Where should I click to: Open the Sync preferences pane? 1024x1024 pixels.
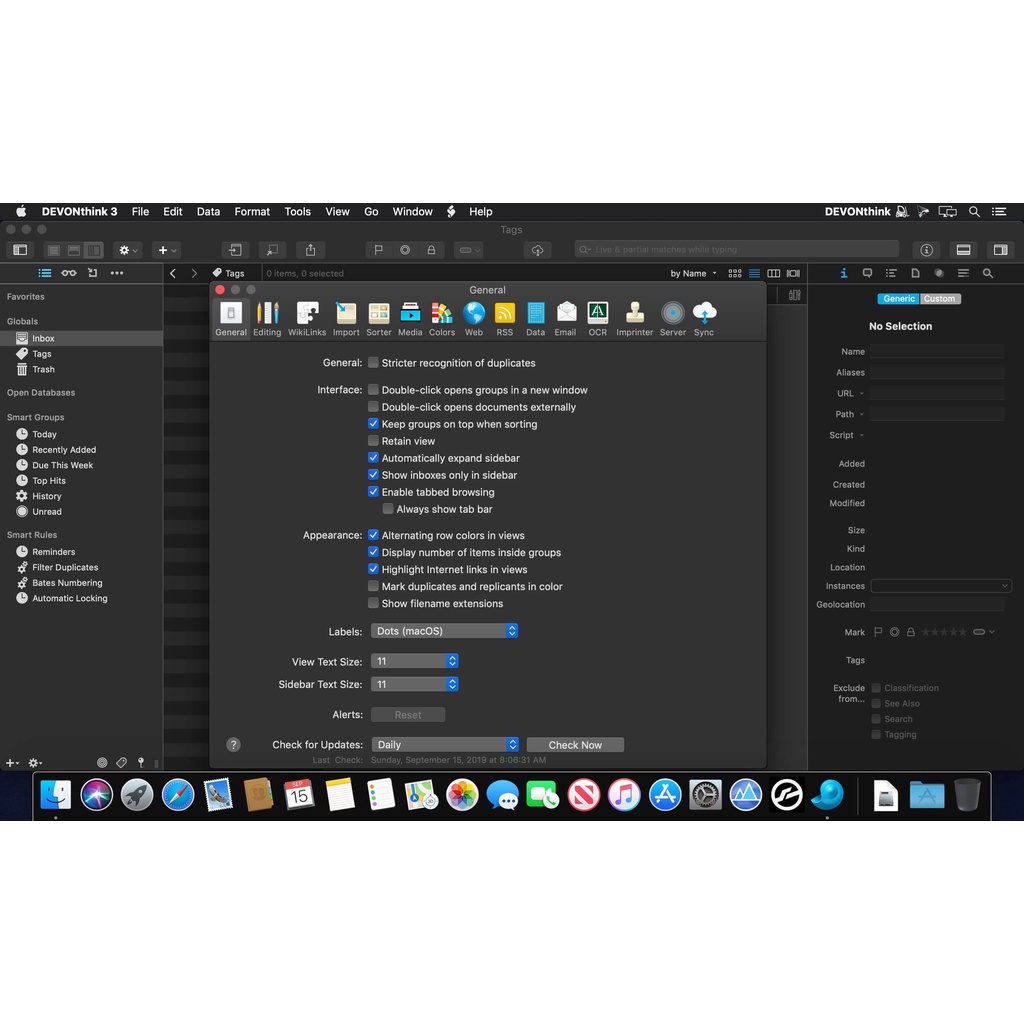point(704,319)
